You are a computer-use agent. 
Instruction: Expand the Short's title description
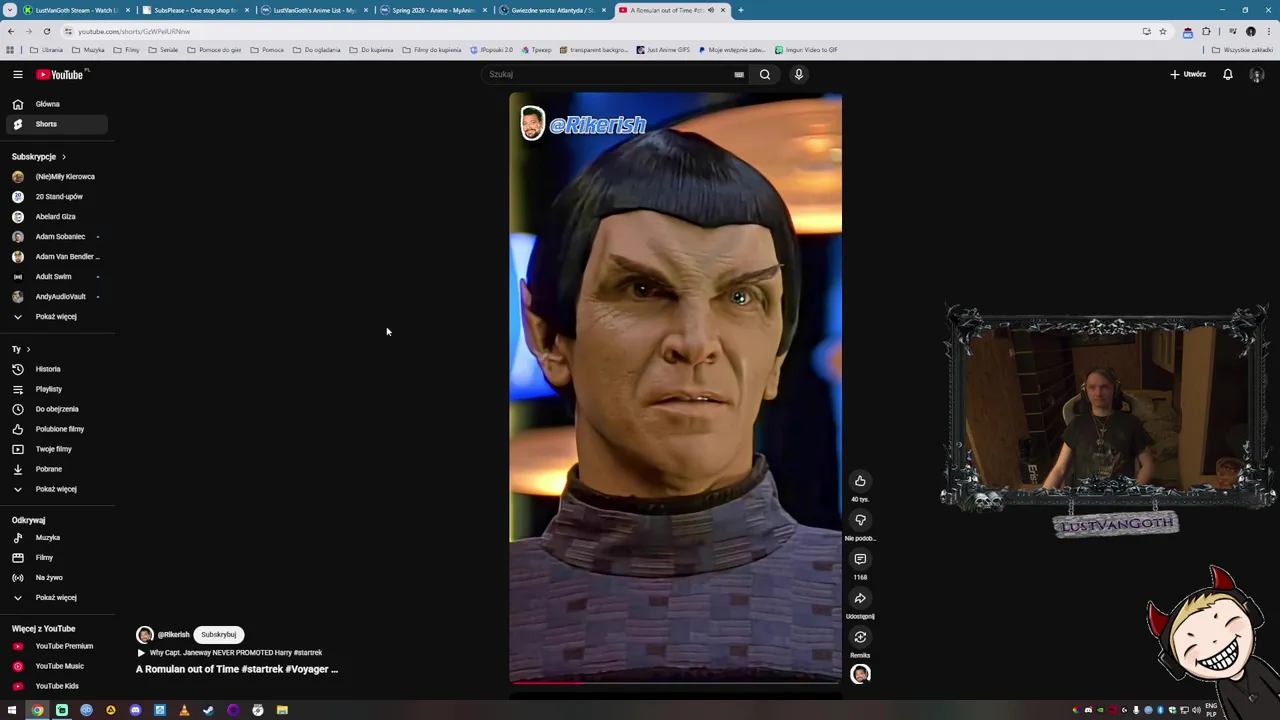[237, 669]
